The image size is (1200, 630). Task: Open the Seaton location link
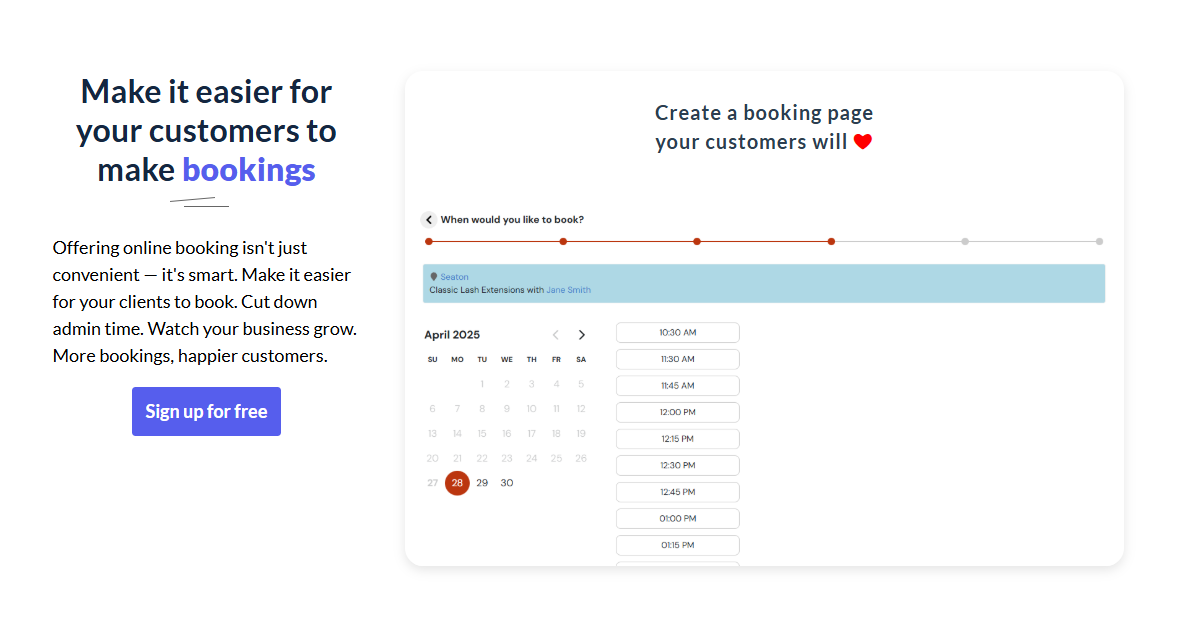[x=454, y=277]
